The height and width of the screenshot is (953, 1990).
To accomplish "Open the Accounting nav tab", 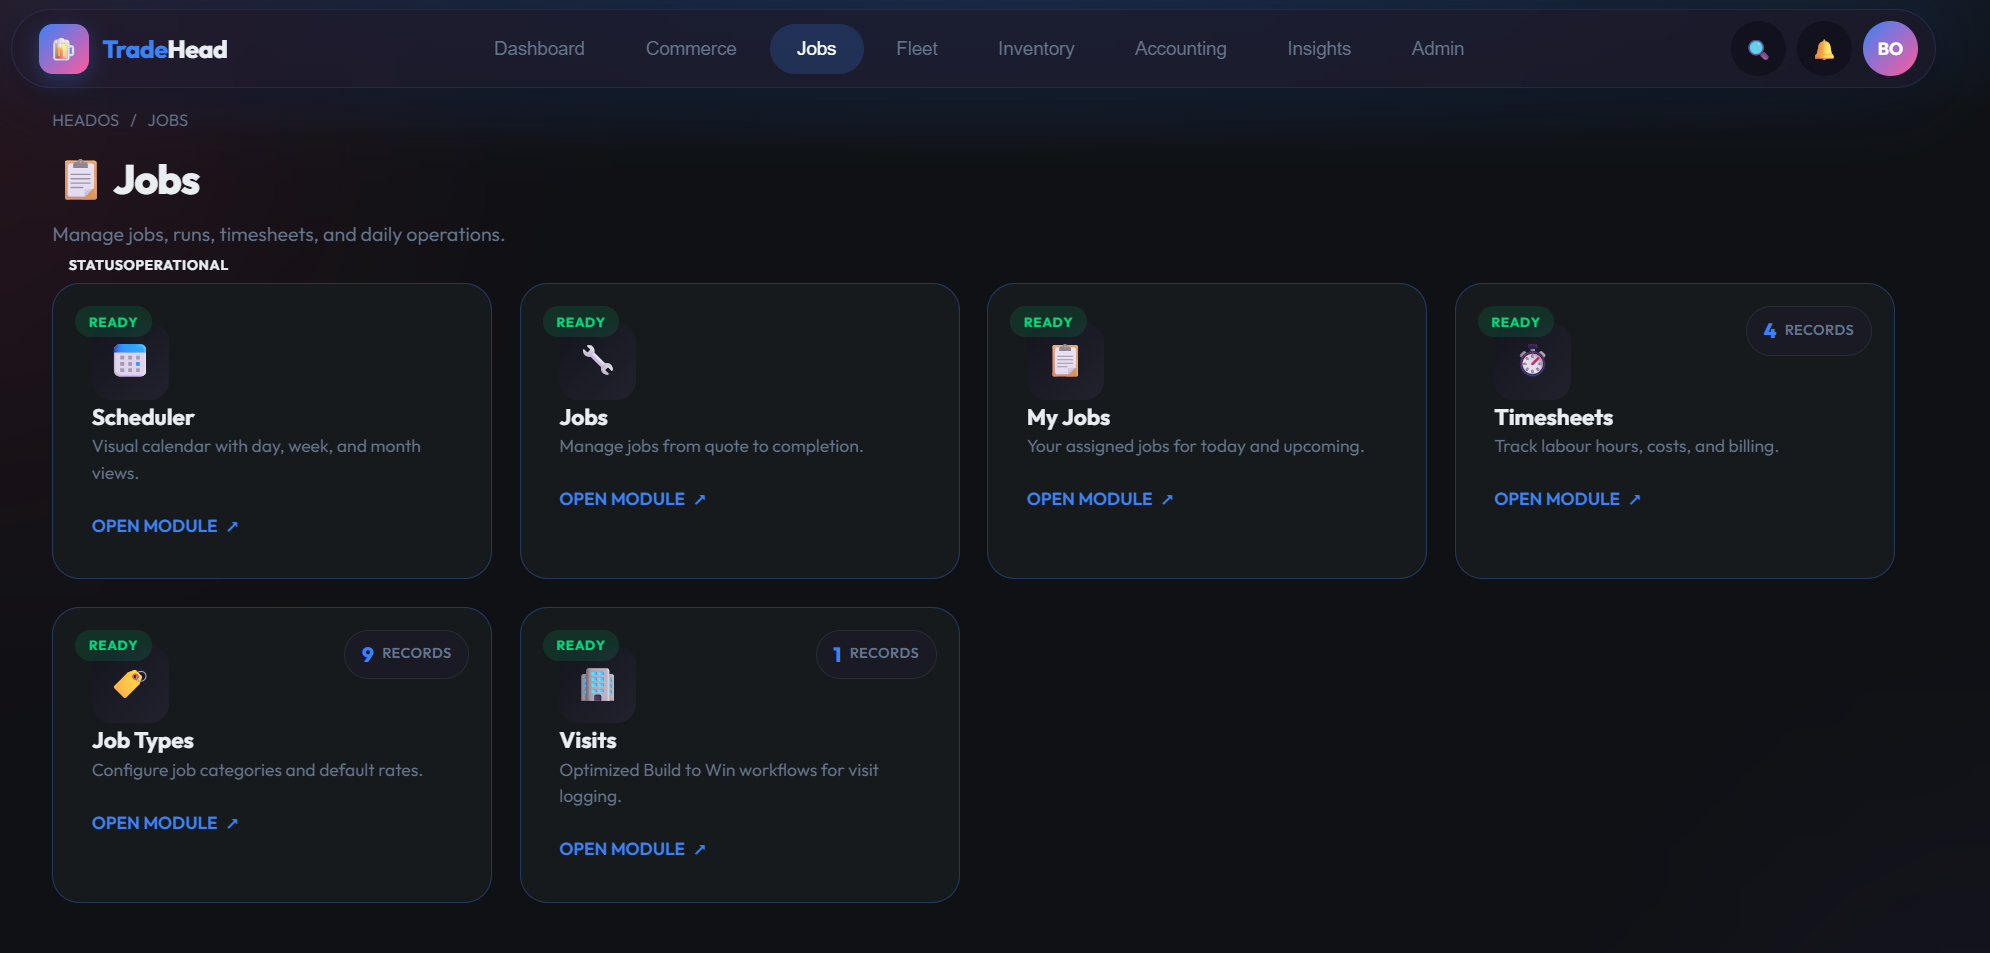I will pyautogui.click(x=1180, y=49).
